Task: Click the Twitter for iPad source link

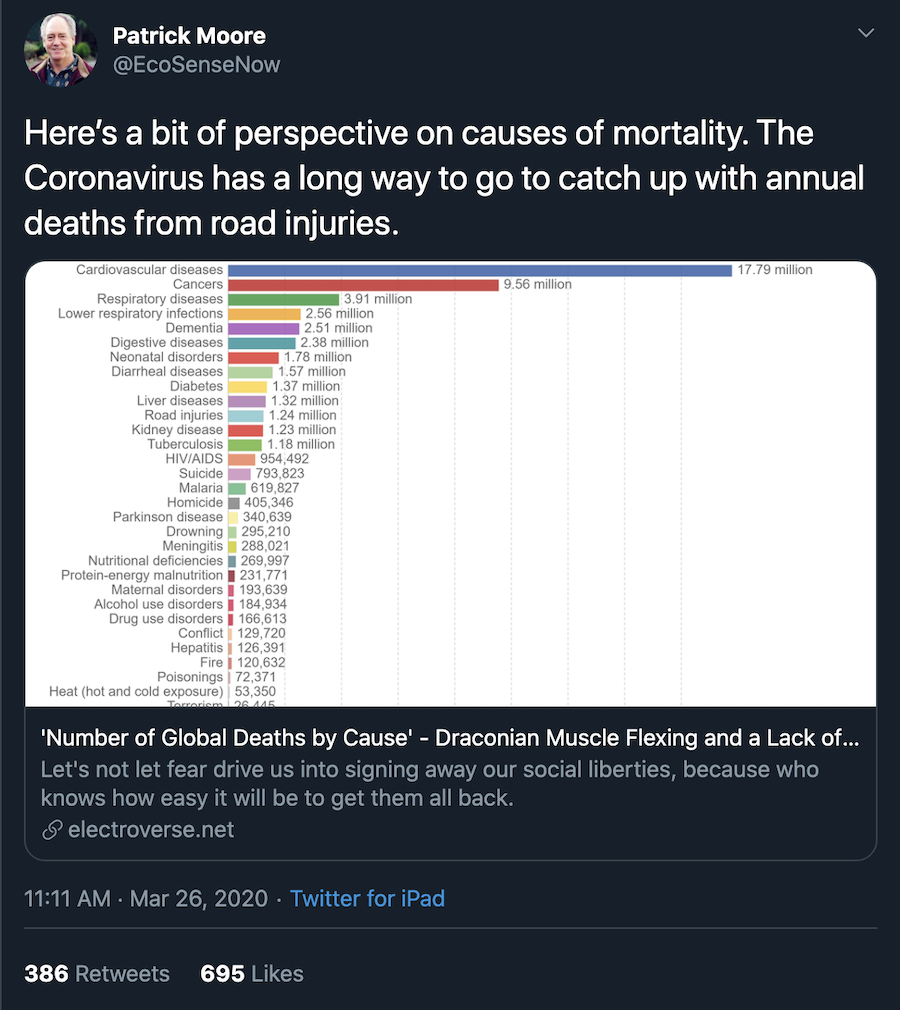Action: [367, 899]
